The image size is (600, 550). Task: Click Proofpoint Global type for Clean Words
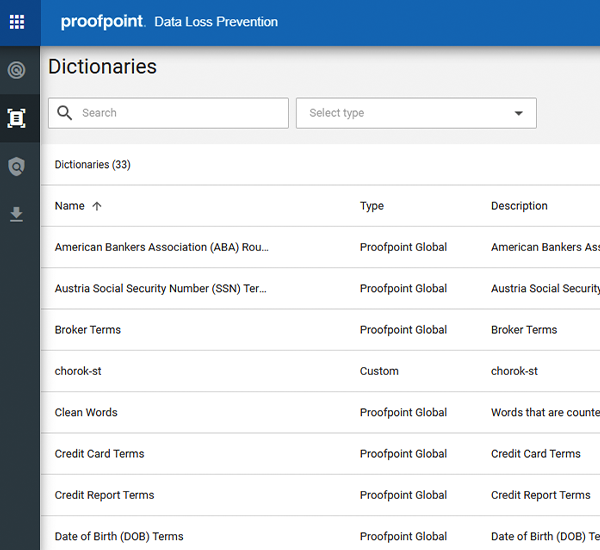pyautogui.click(x=403, y=413)
